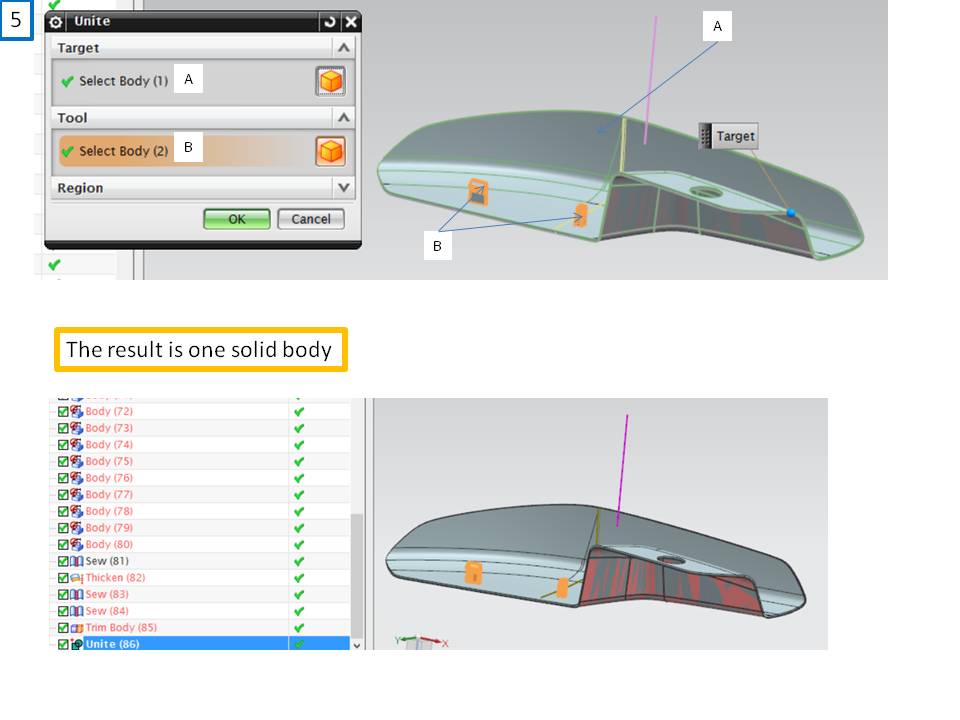
Task: Click the feature list vertical scrollbar thumb
Action: coord(357,576)
